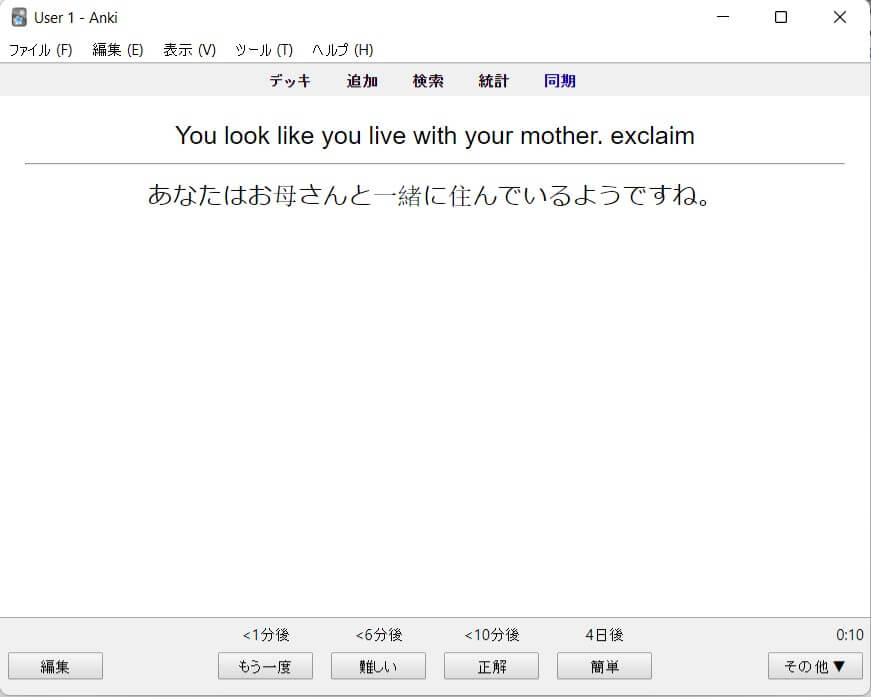Click the 4日後 interval label
The image size is (871, 697).
[604, 635]
